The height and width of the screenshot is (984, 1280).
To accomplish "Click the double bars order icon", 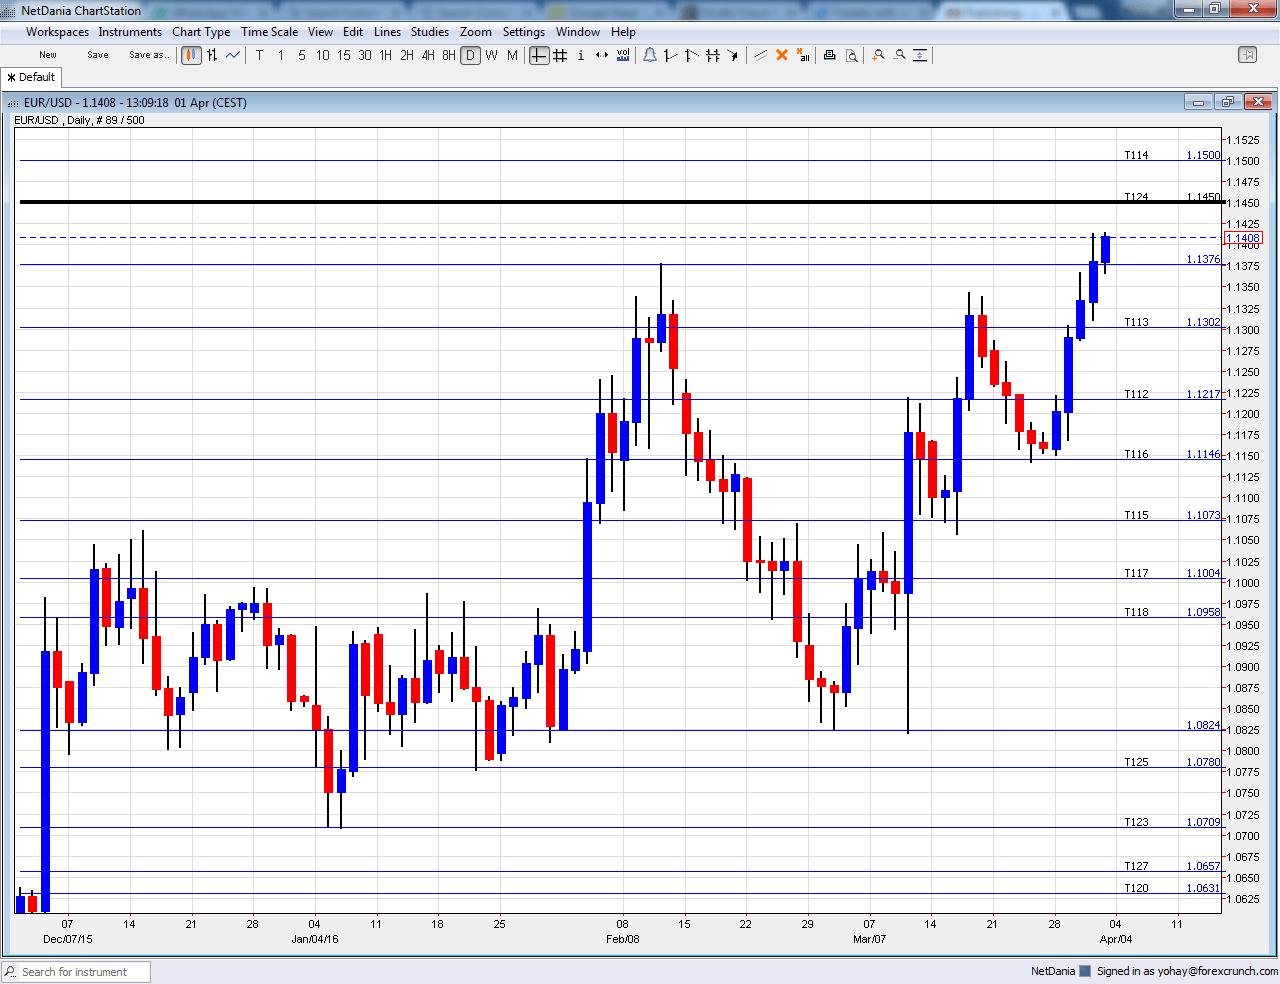I will coord(713,55).
